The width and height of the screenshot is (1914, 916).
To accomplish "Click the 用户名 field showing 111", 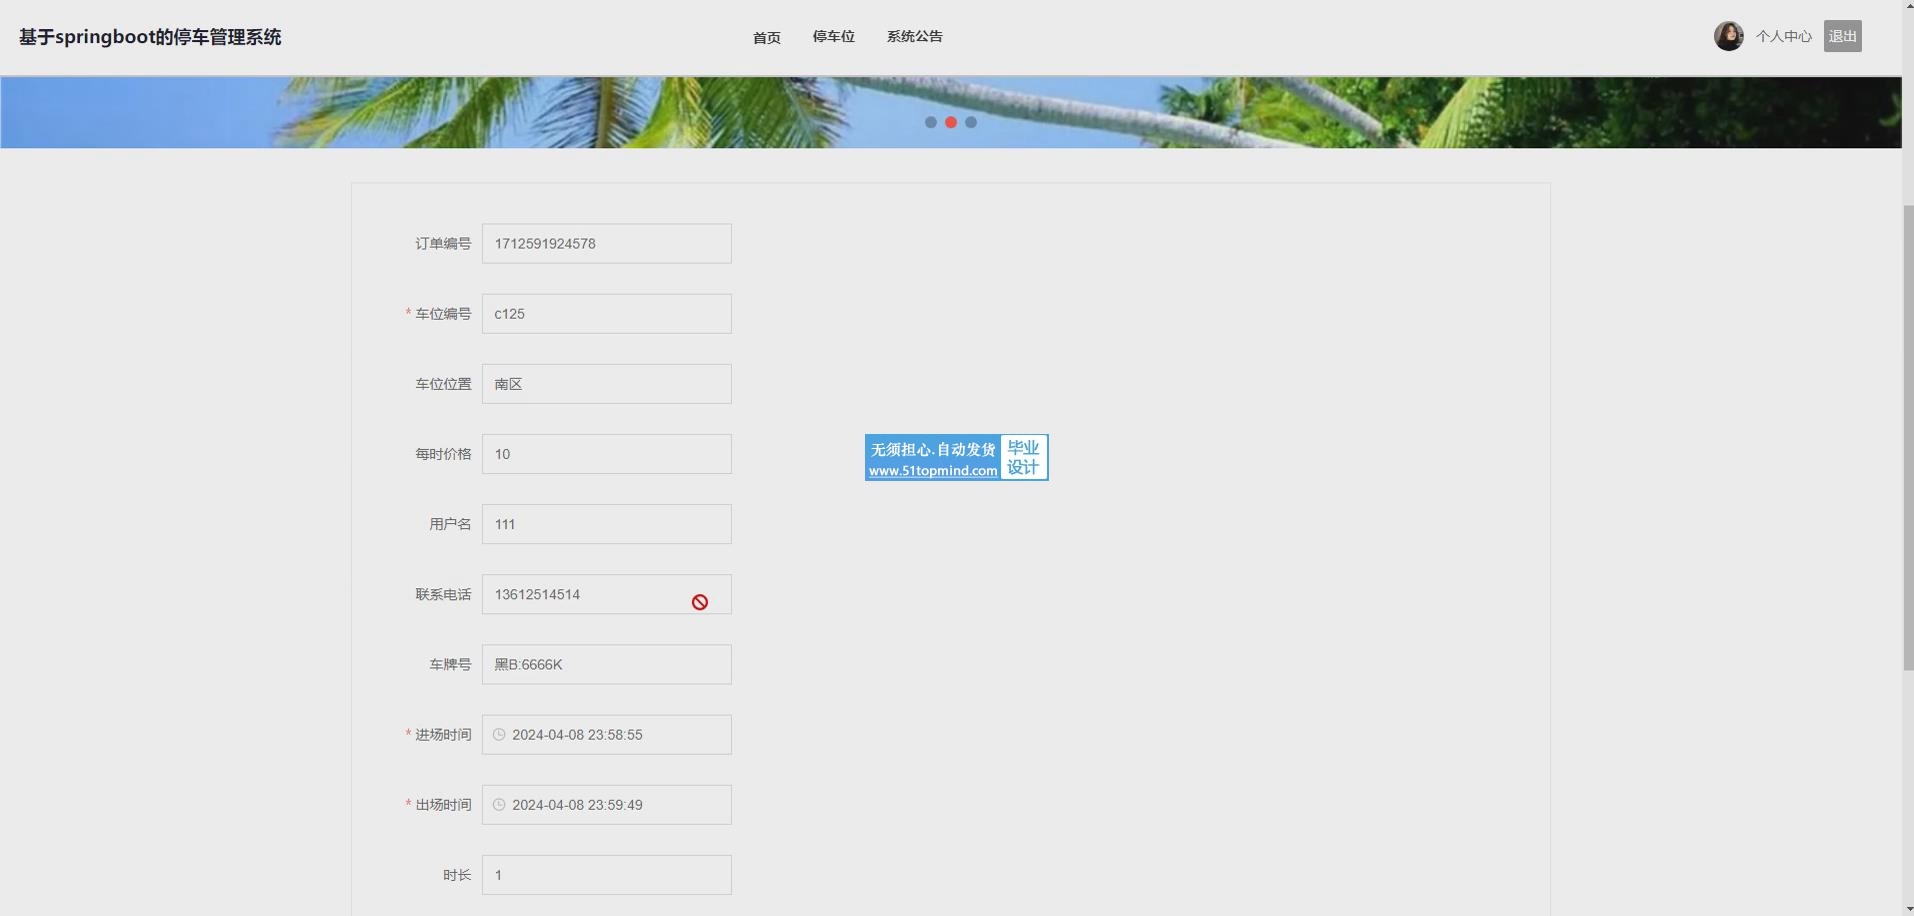I will pos(606,524).
